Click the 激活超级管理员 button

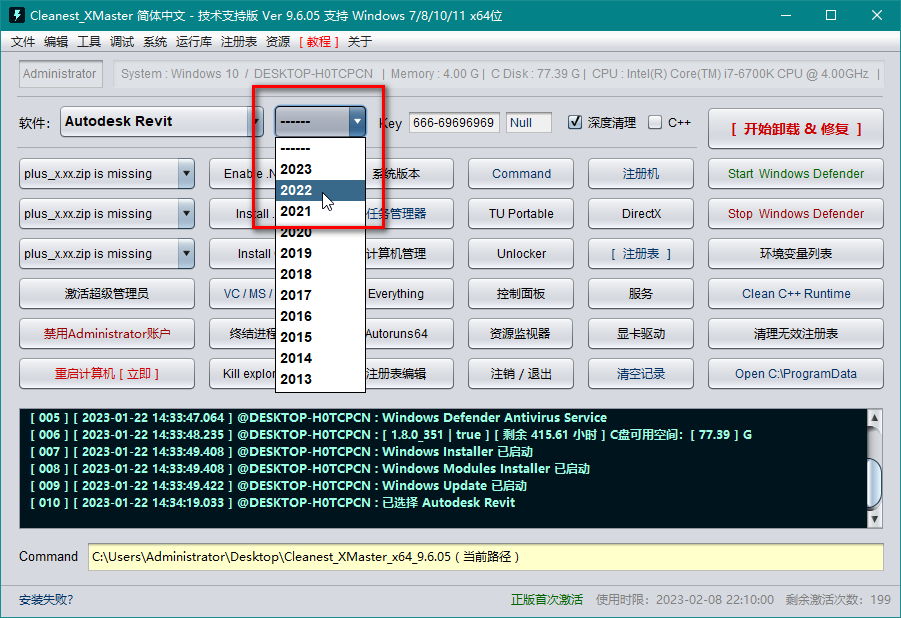coord(107,294)
